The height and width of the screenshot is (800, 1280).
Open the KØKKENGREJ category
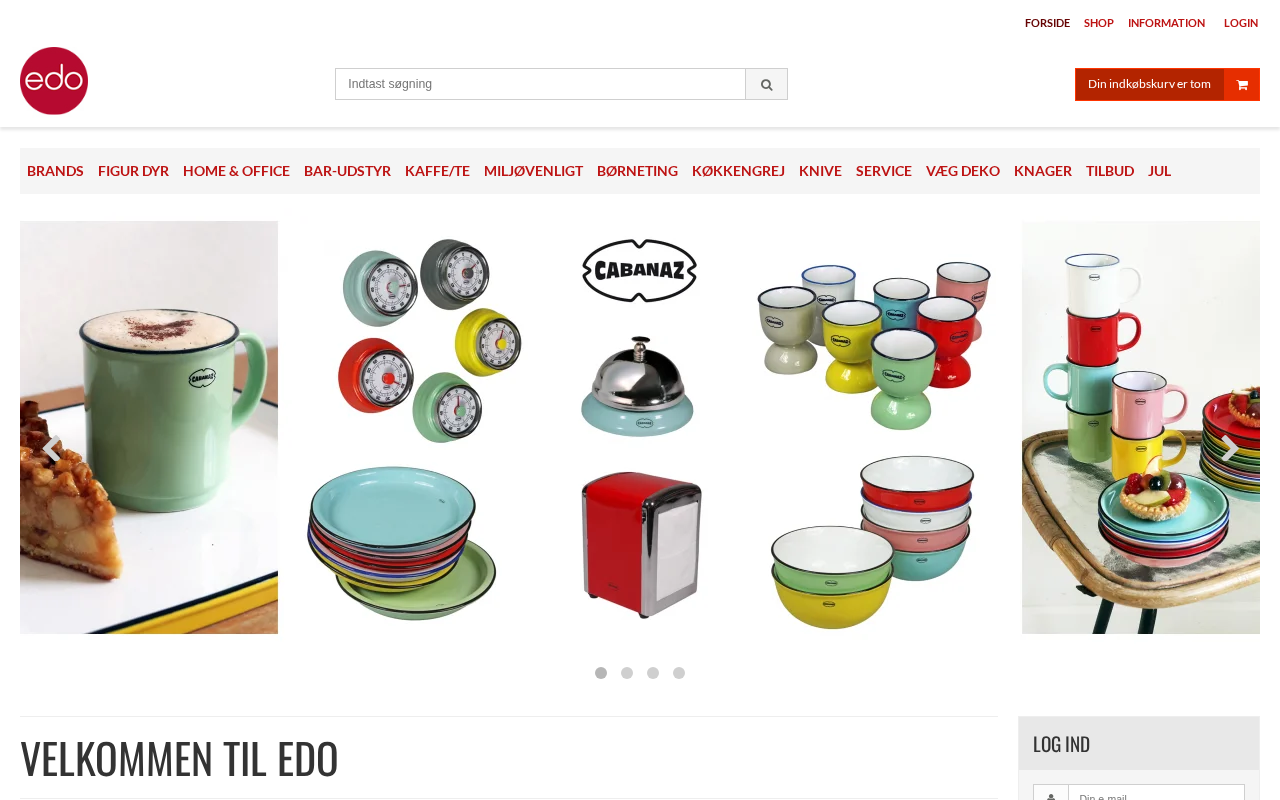point(738,171)
